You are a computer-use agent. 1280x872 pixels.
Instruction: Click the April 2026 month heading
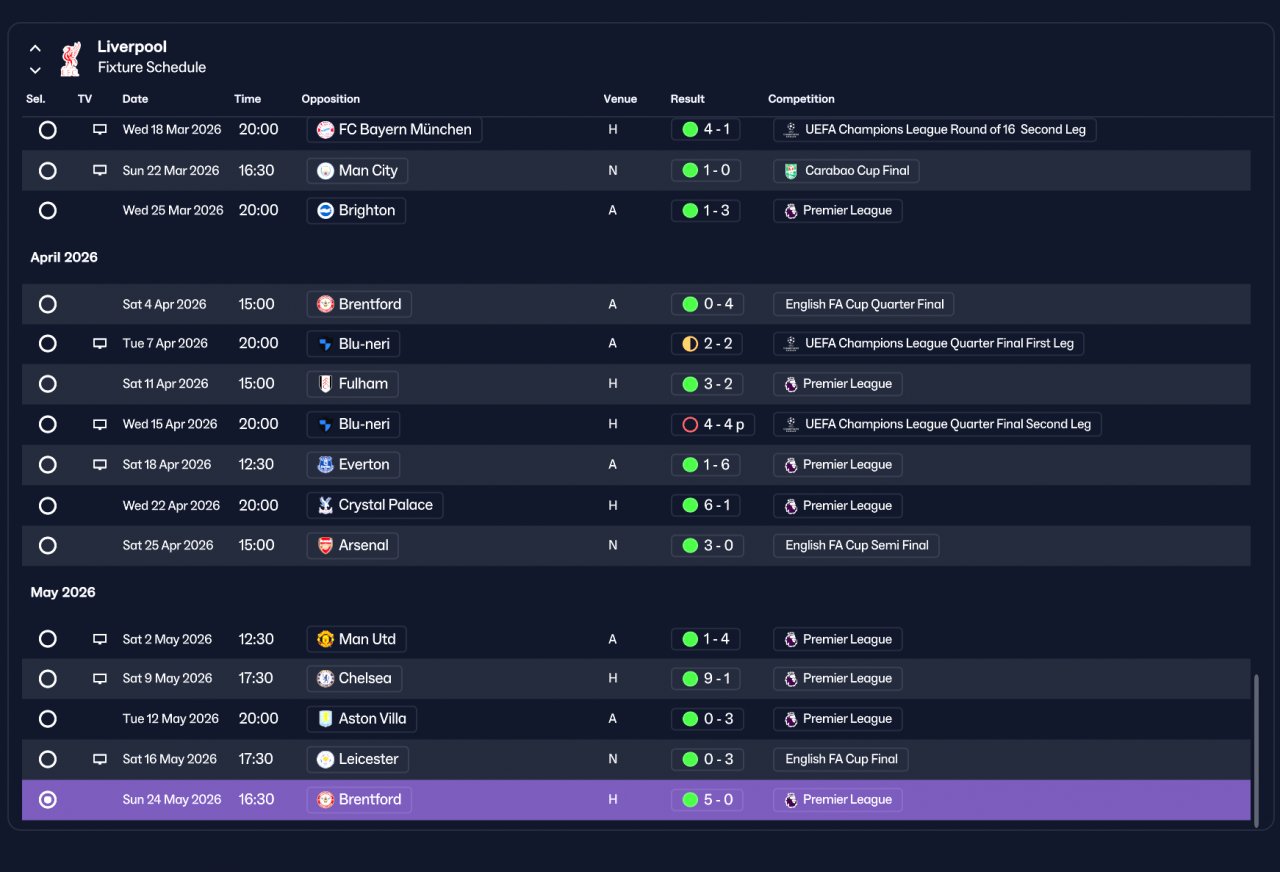pyautogui.click(x=64, y=258)
